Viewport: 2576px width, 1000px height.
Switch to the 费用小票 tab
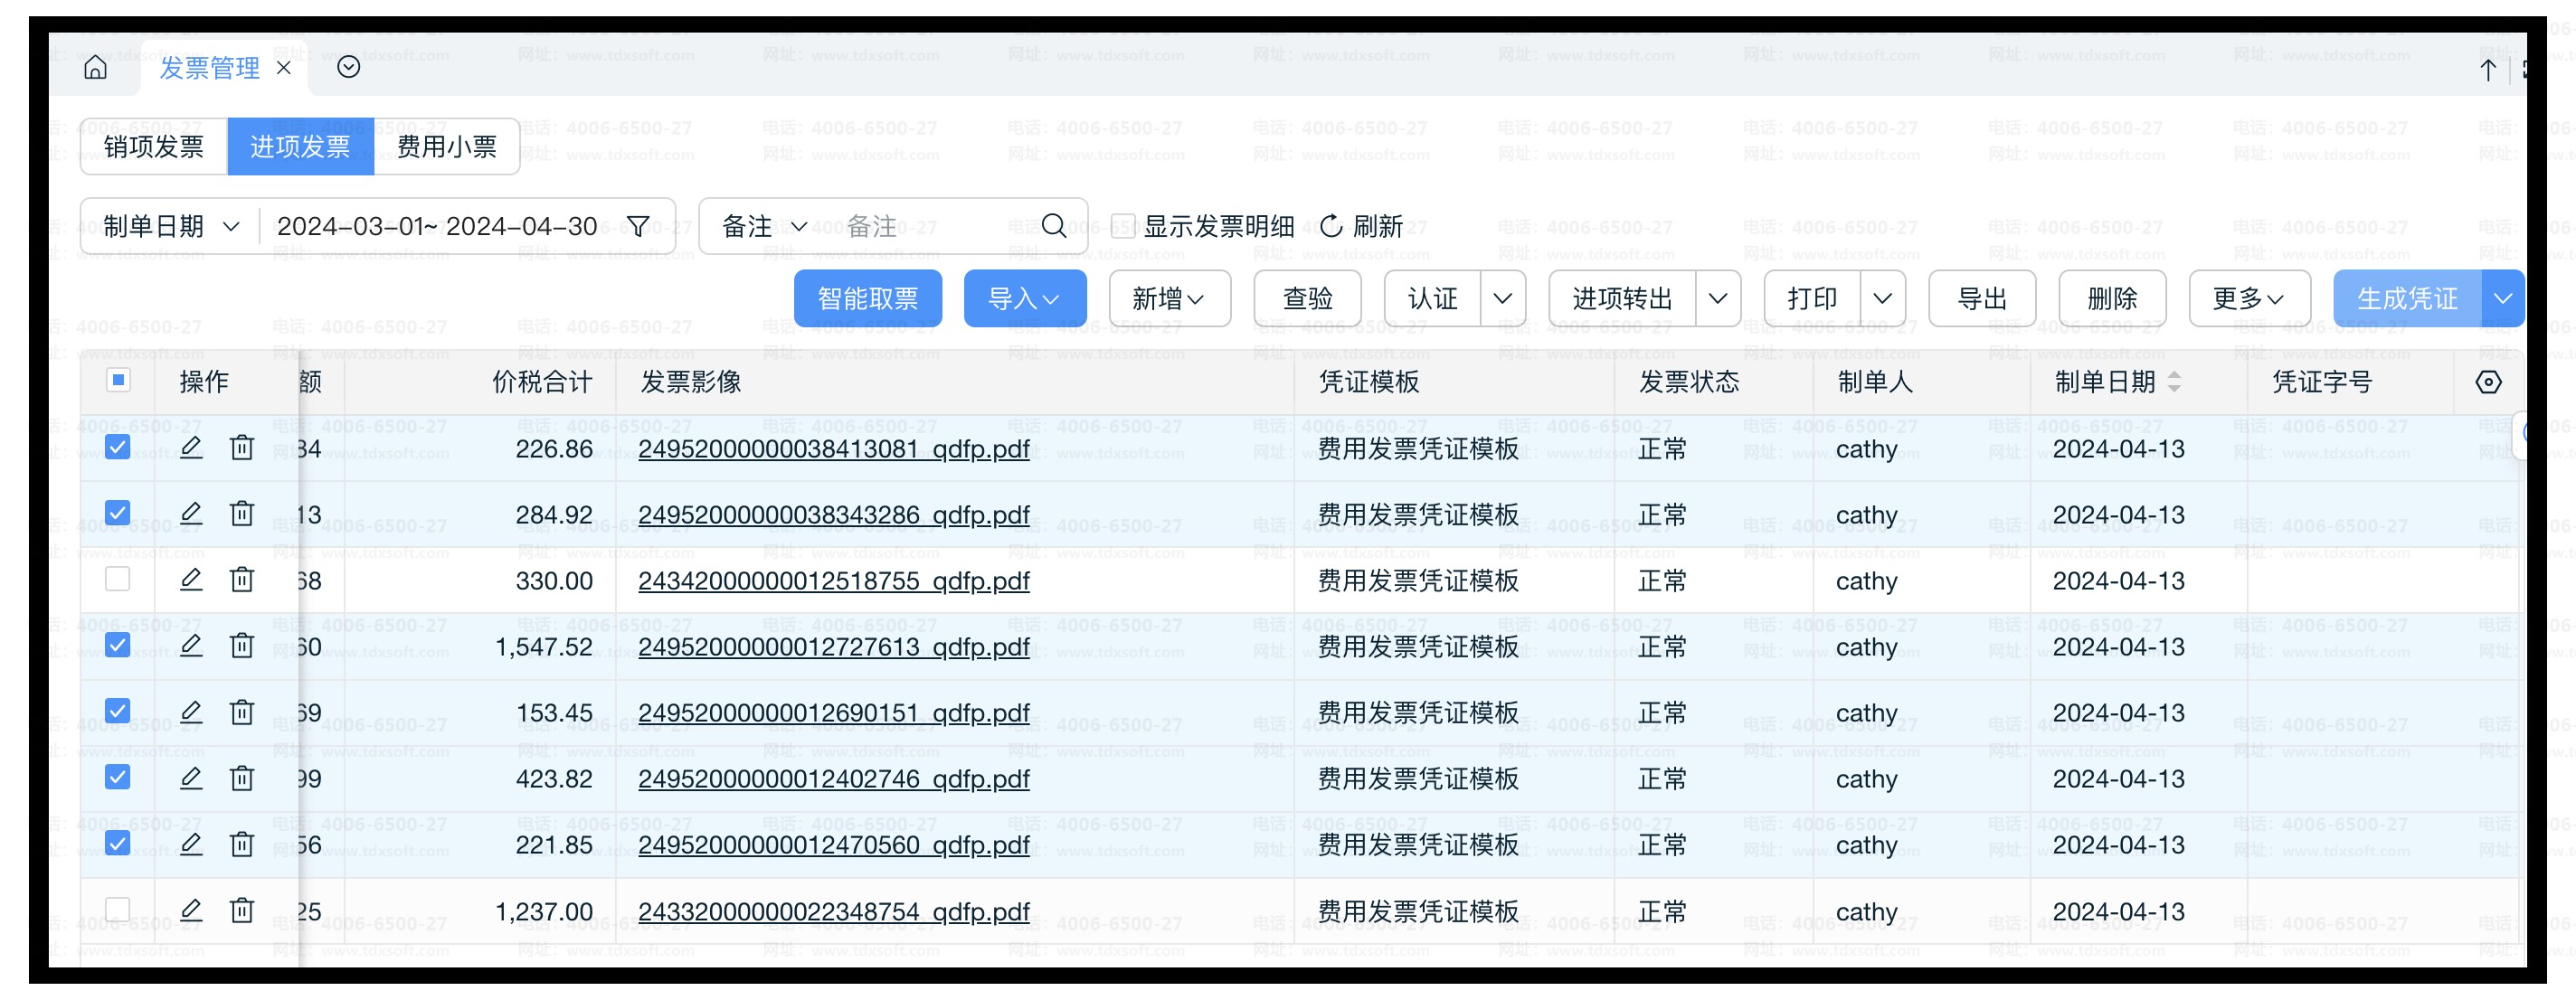click(446, 147)
